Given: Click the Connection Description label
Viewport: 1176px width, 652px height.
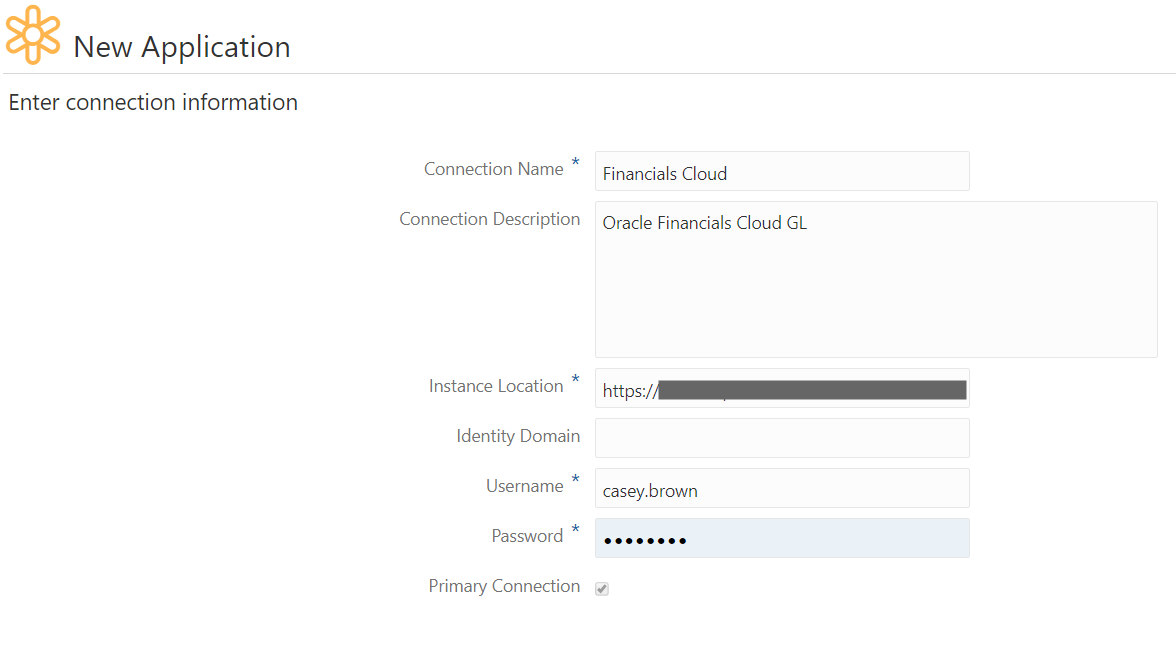Looking at the screenshot, I should 489,220.
